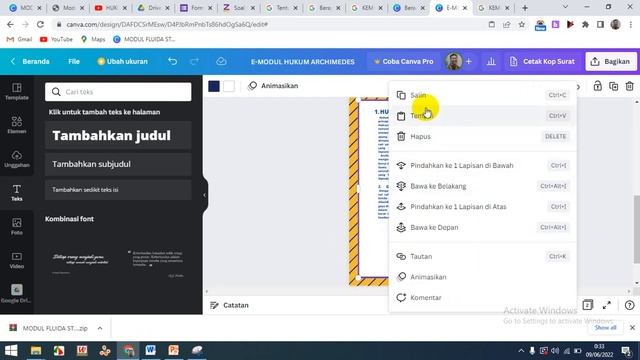The image size is (640, 360).
Task: Open the Elemen side panel
Action: [x=17, y=125]
